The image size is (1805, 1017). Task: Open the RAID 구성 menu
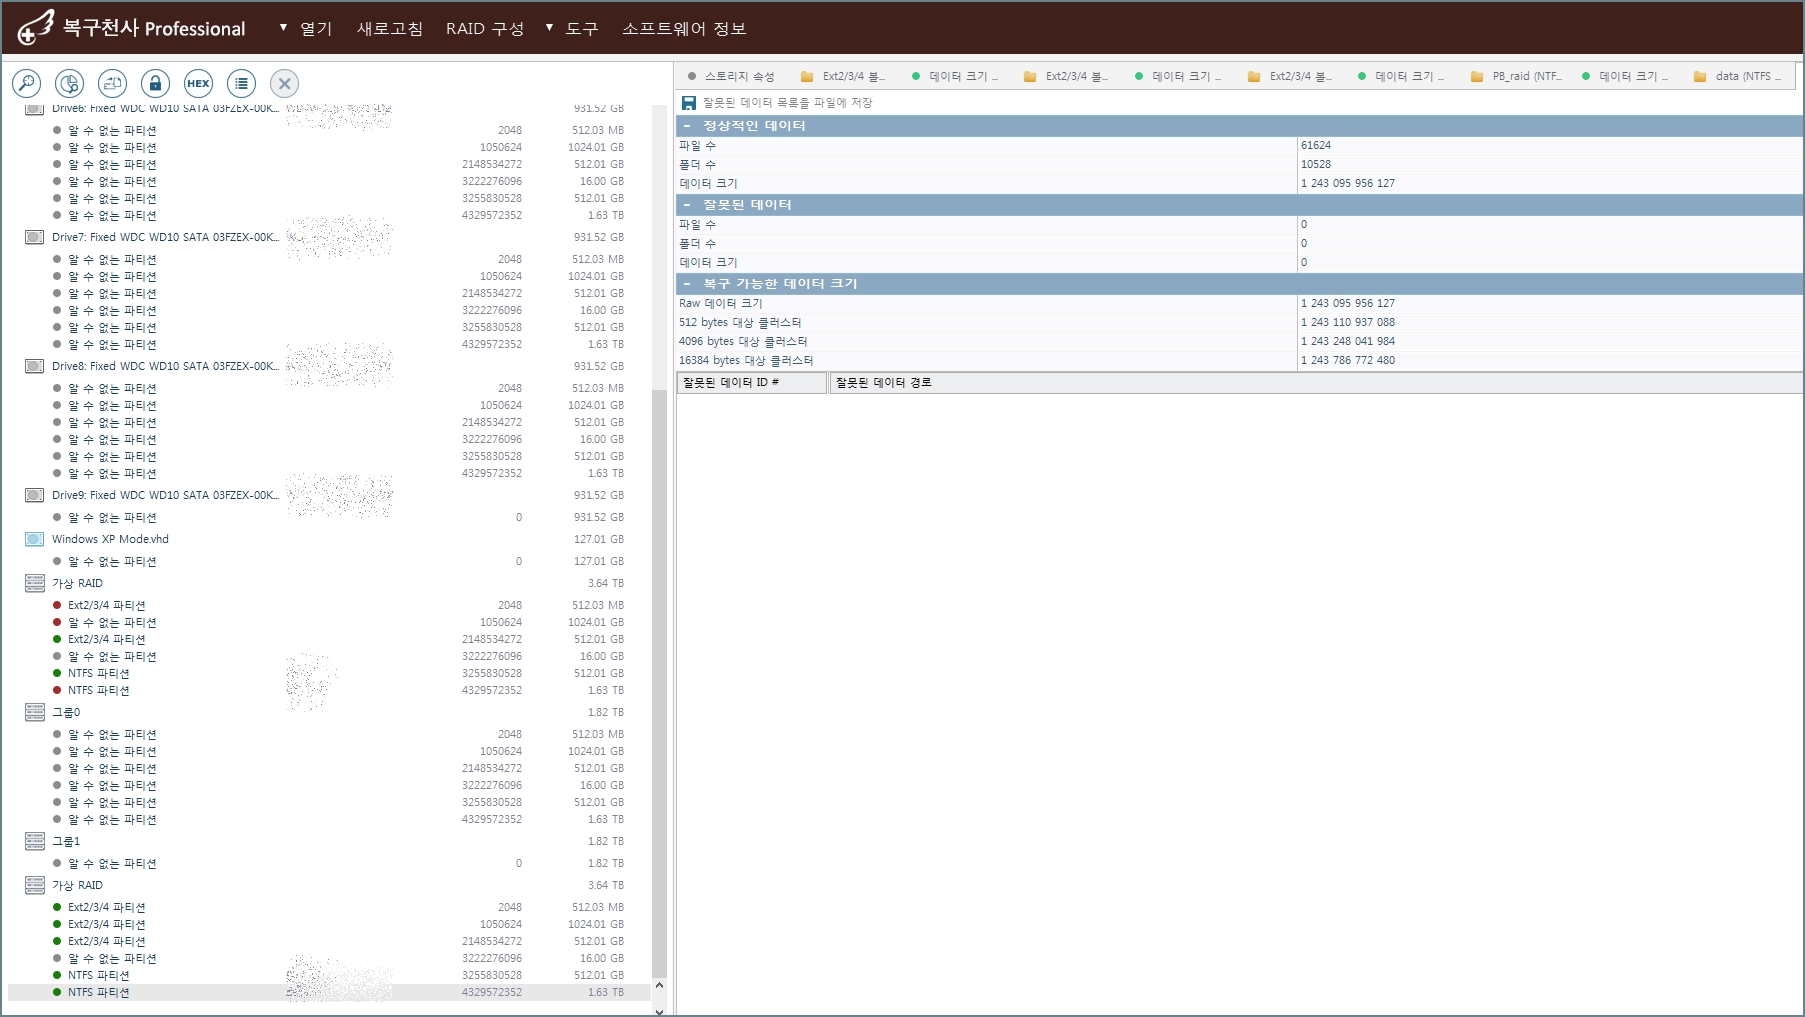pyautogui.click(x=485, y=29)
